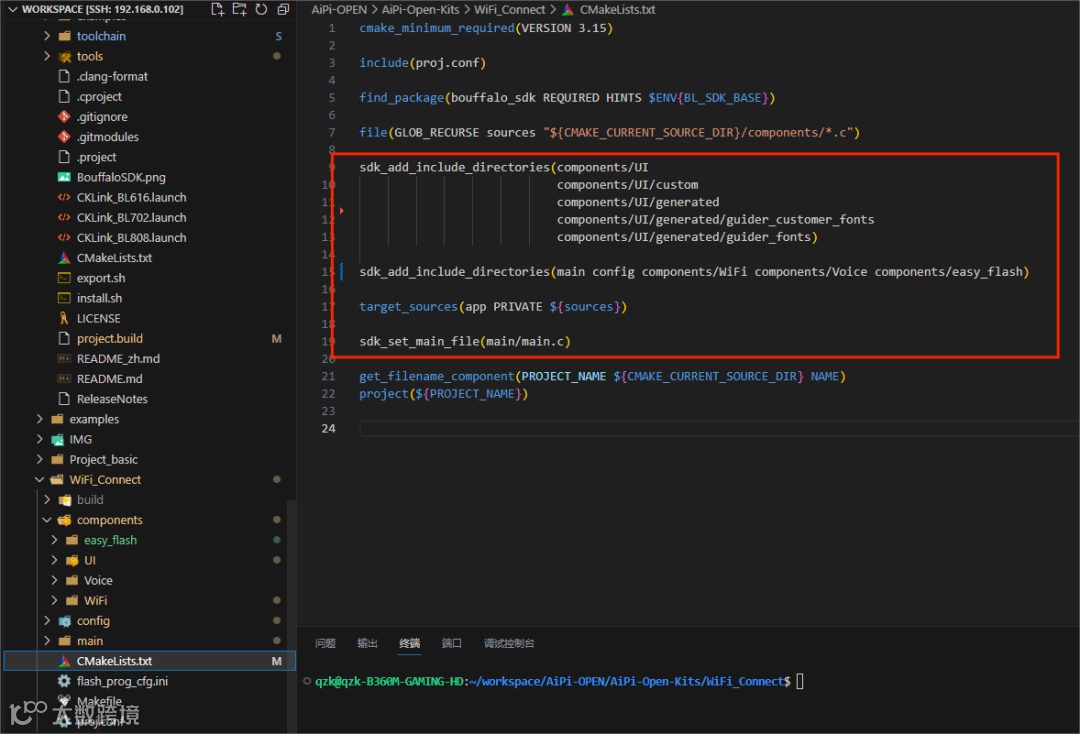Switch to the 调试控制台 (Debug Console) tab
This screenshot has height=734, width=1080.
(508, 643)
